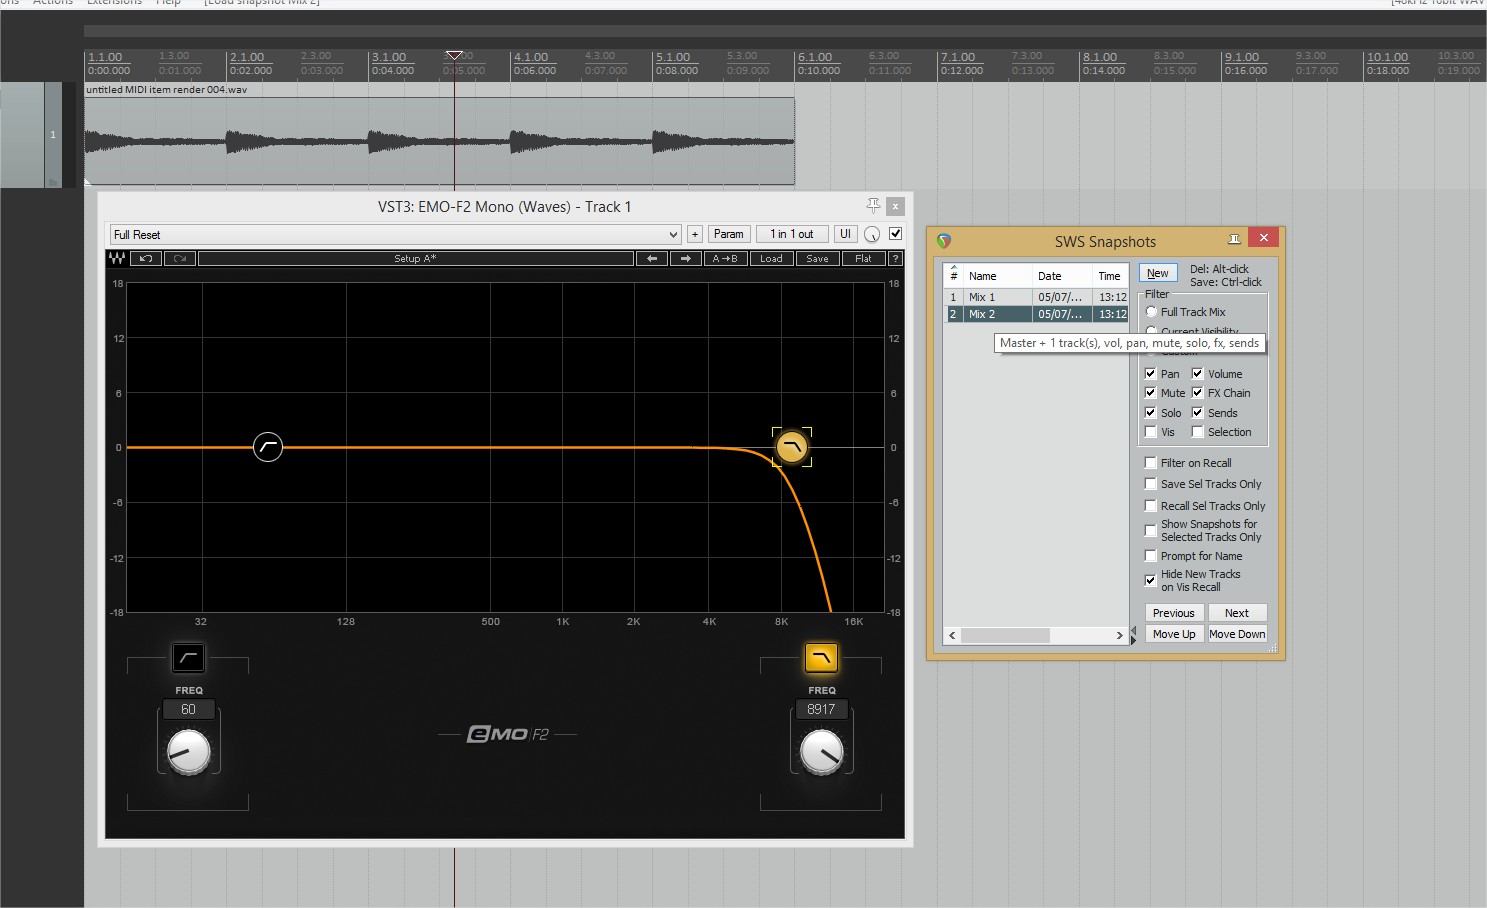Click the Move Down button
Image resolution: width=1487 pixels, height=908 pixels.
coord(1237,634)
